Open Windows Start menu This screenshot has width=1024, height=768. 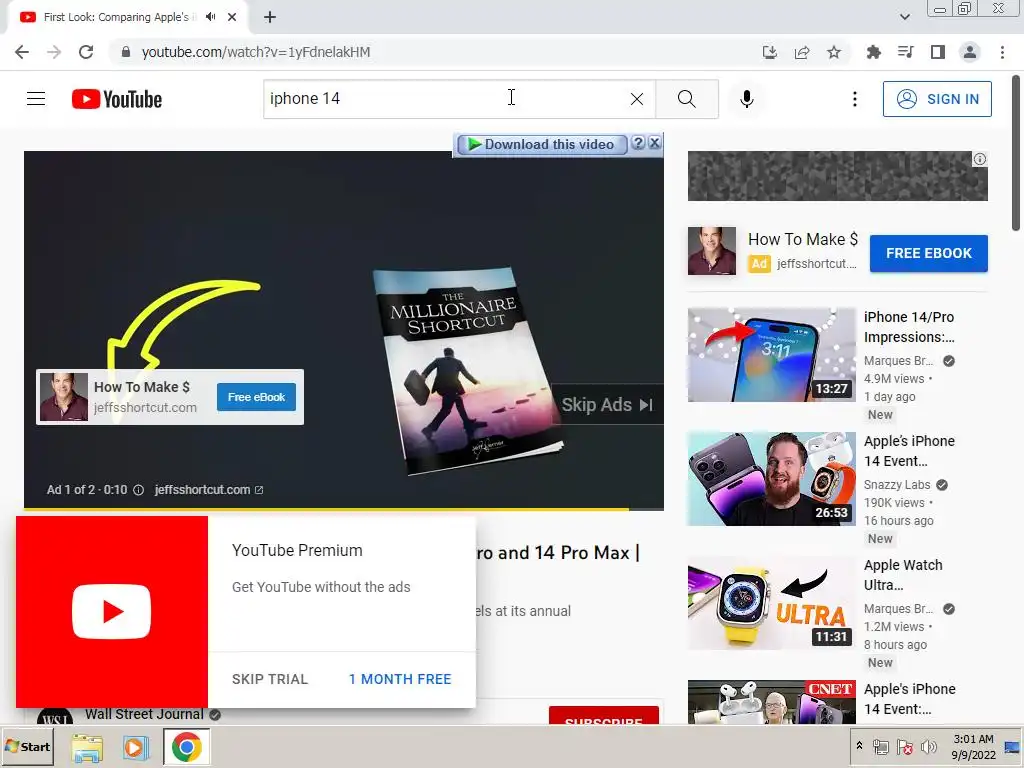coord(27,746)
